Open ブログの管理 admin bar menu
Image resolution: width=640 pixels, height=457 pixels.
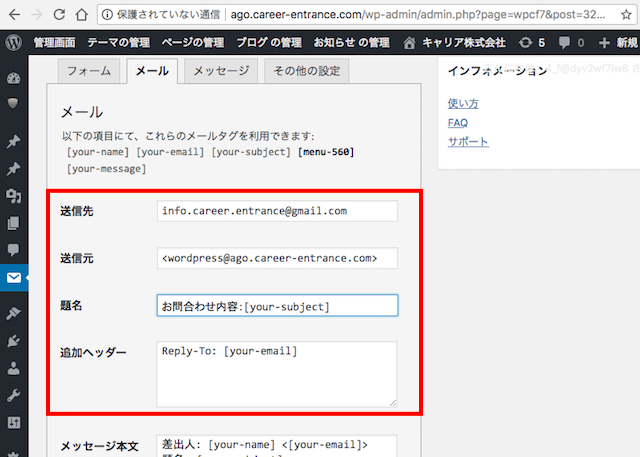click(x=269, y=42)
